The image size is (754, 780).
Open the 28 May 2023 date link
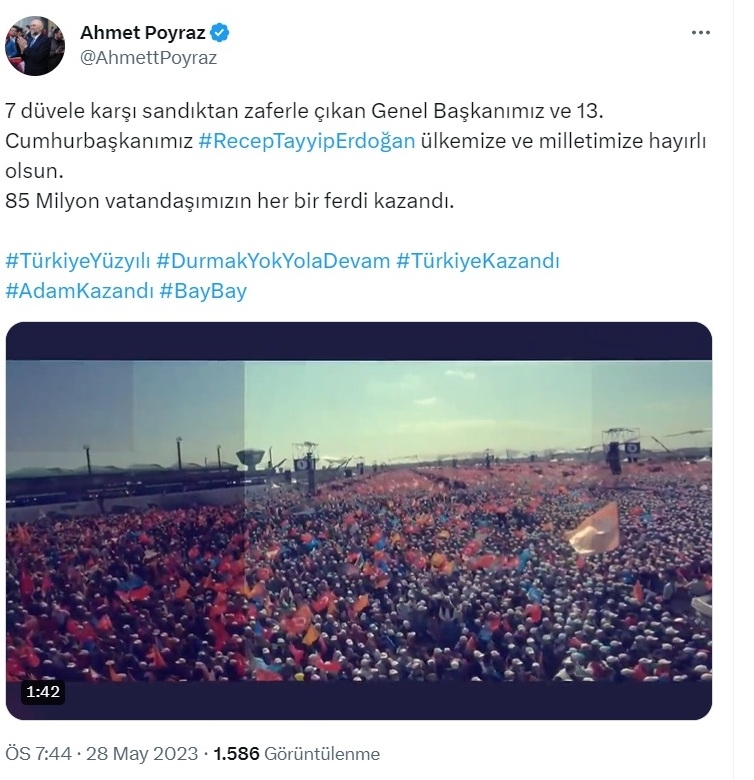click(x=142, y=754)
